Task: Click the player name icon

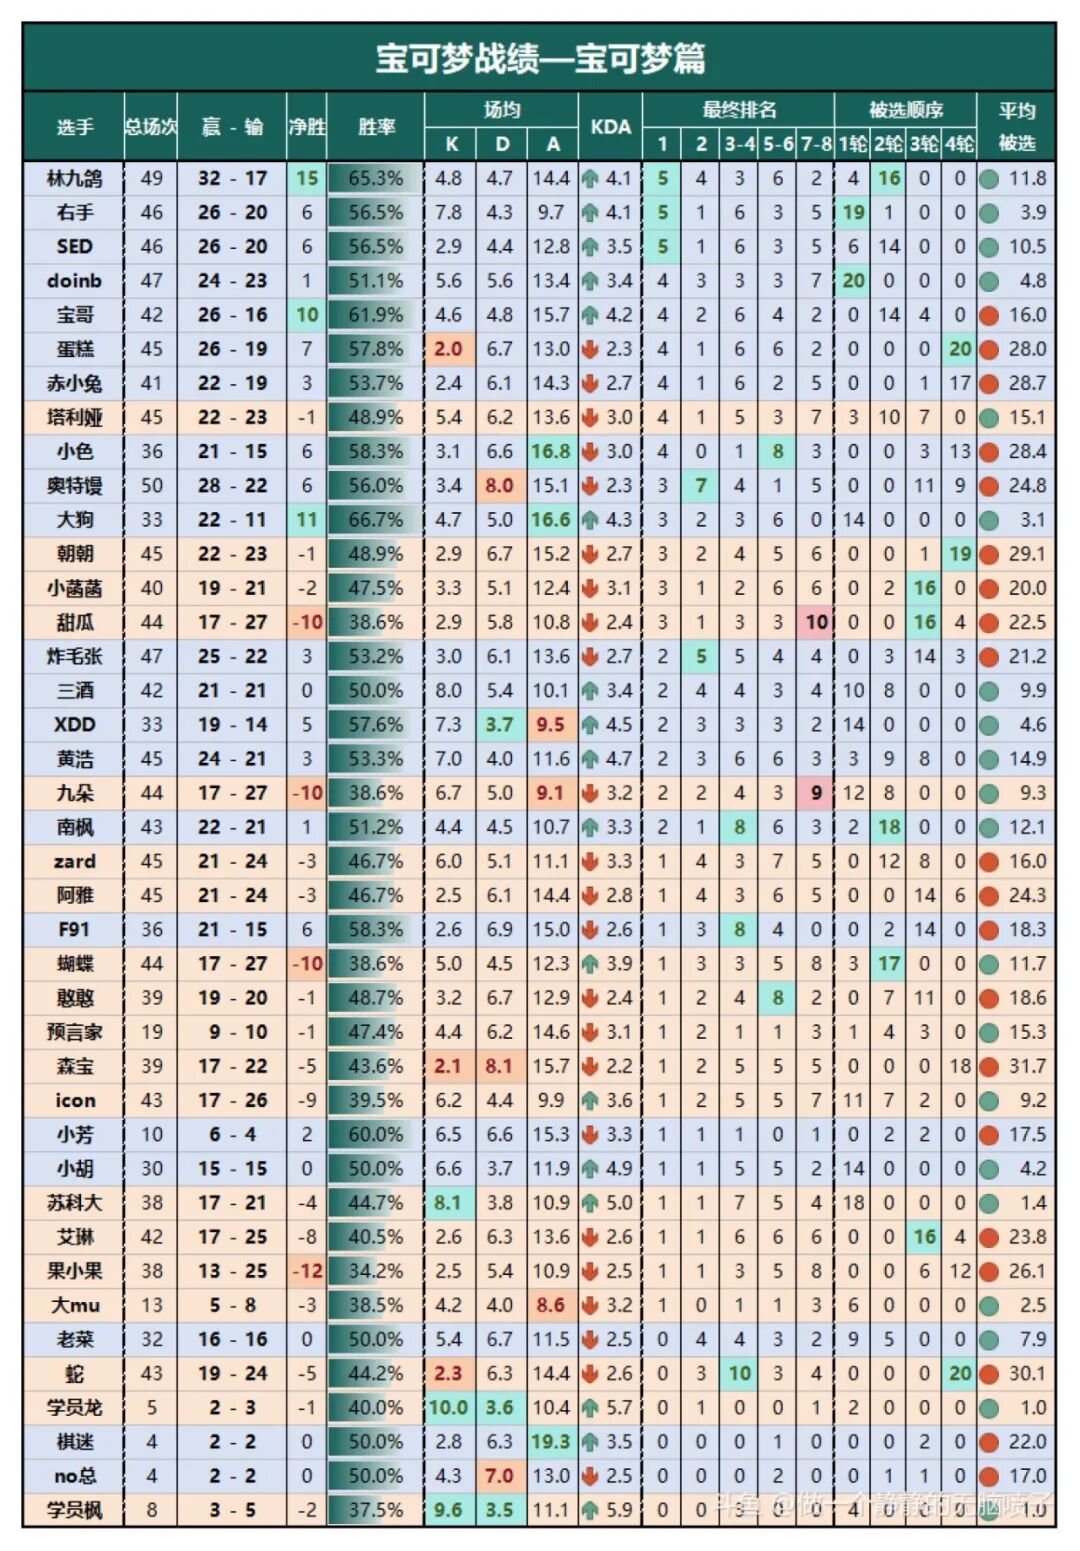Action: pyautogui.click(x=74, y=1101)
